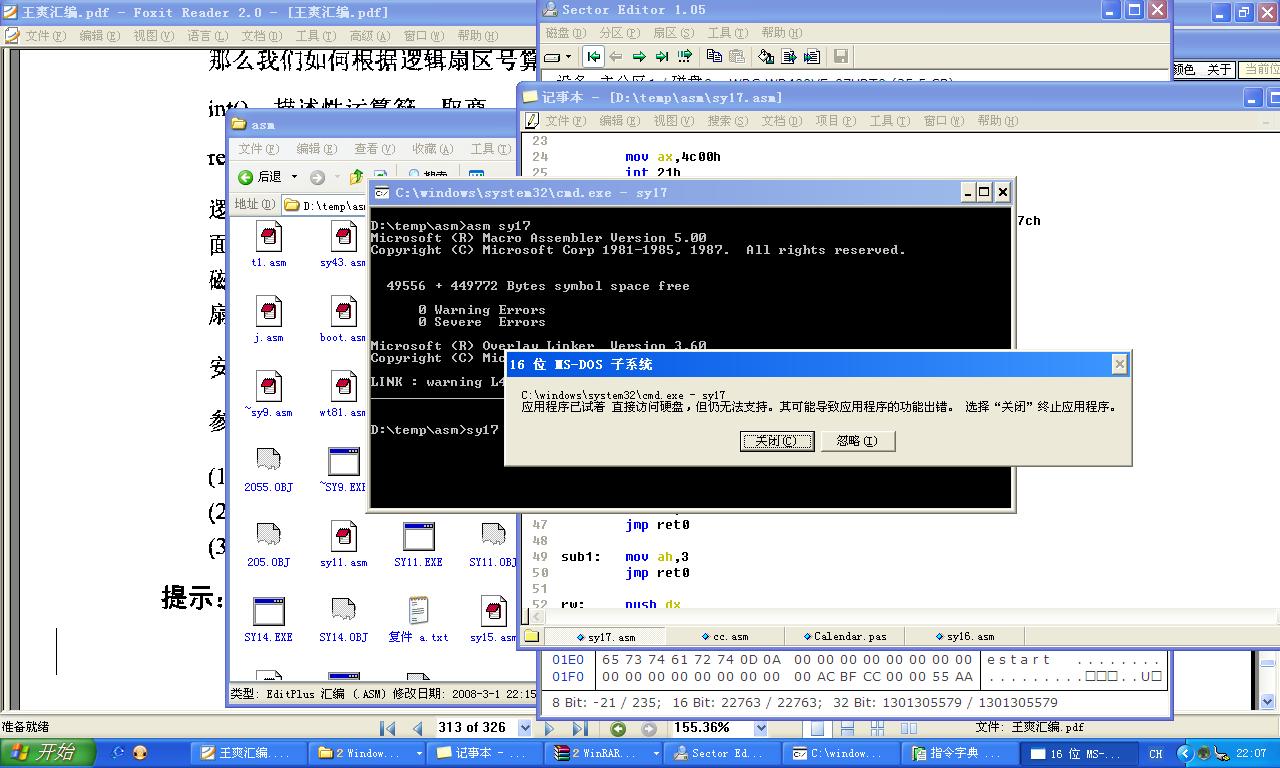Click the CH language indicator in system tray
This screenshot has width=1280, height=768.
1156,753
